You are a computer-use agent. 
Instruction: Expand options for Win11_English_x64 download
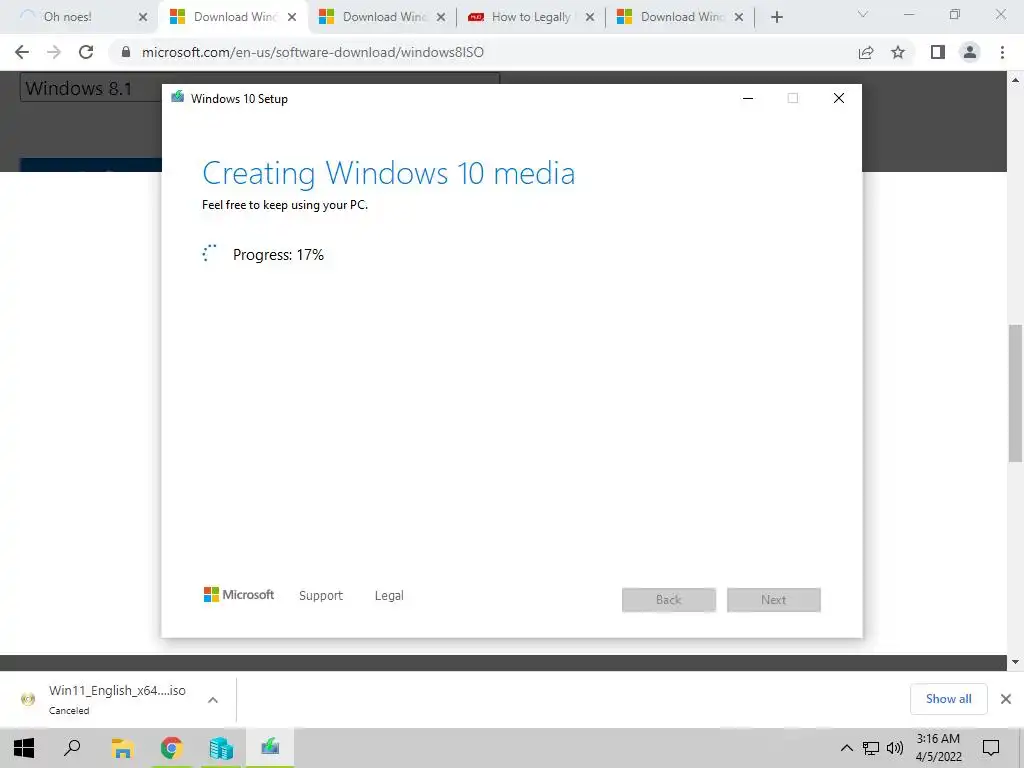pos(213,700)
